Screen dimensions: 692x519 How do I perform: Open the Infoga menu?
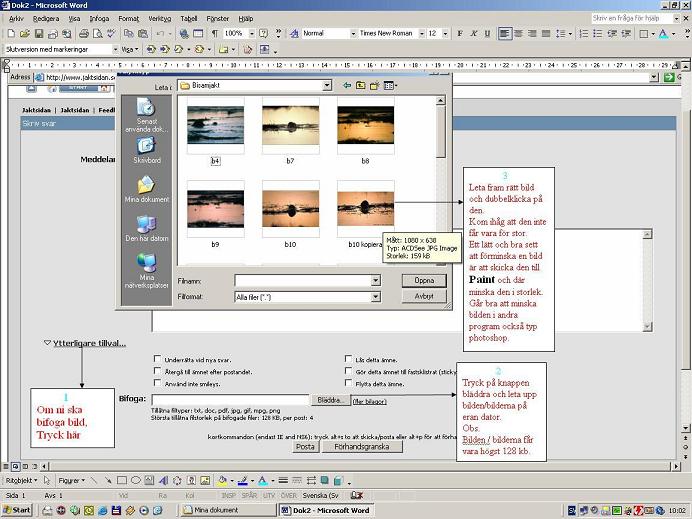(x=99, y=18)
